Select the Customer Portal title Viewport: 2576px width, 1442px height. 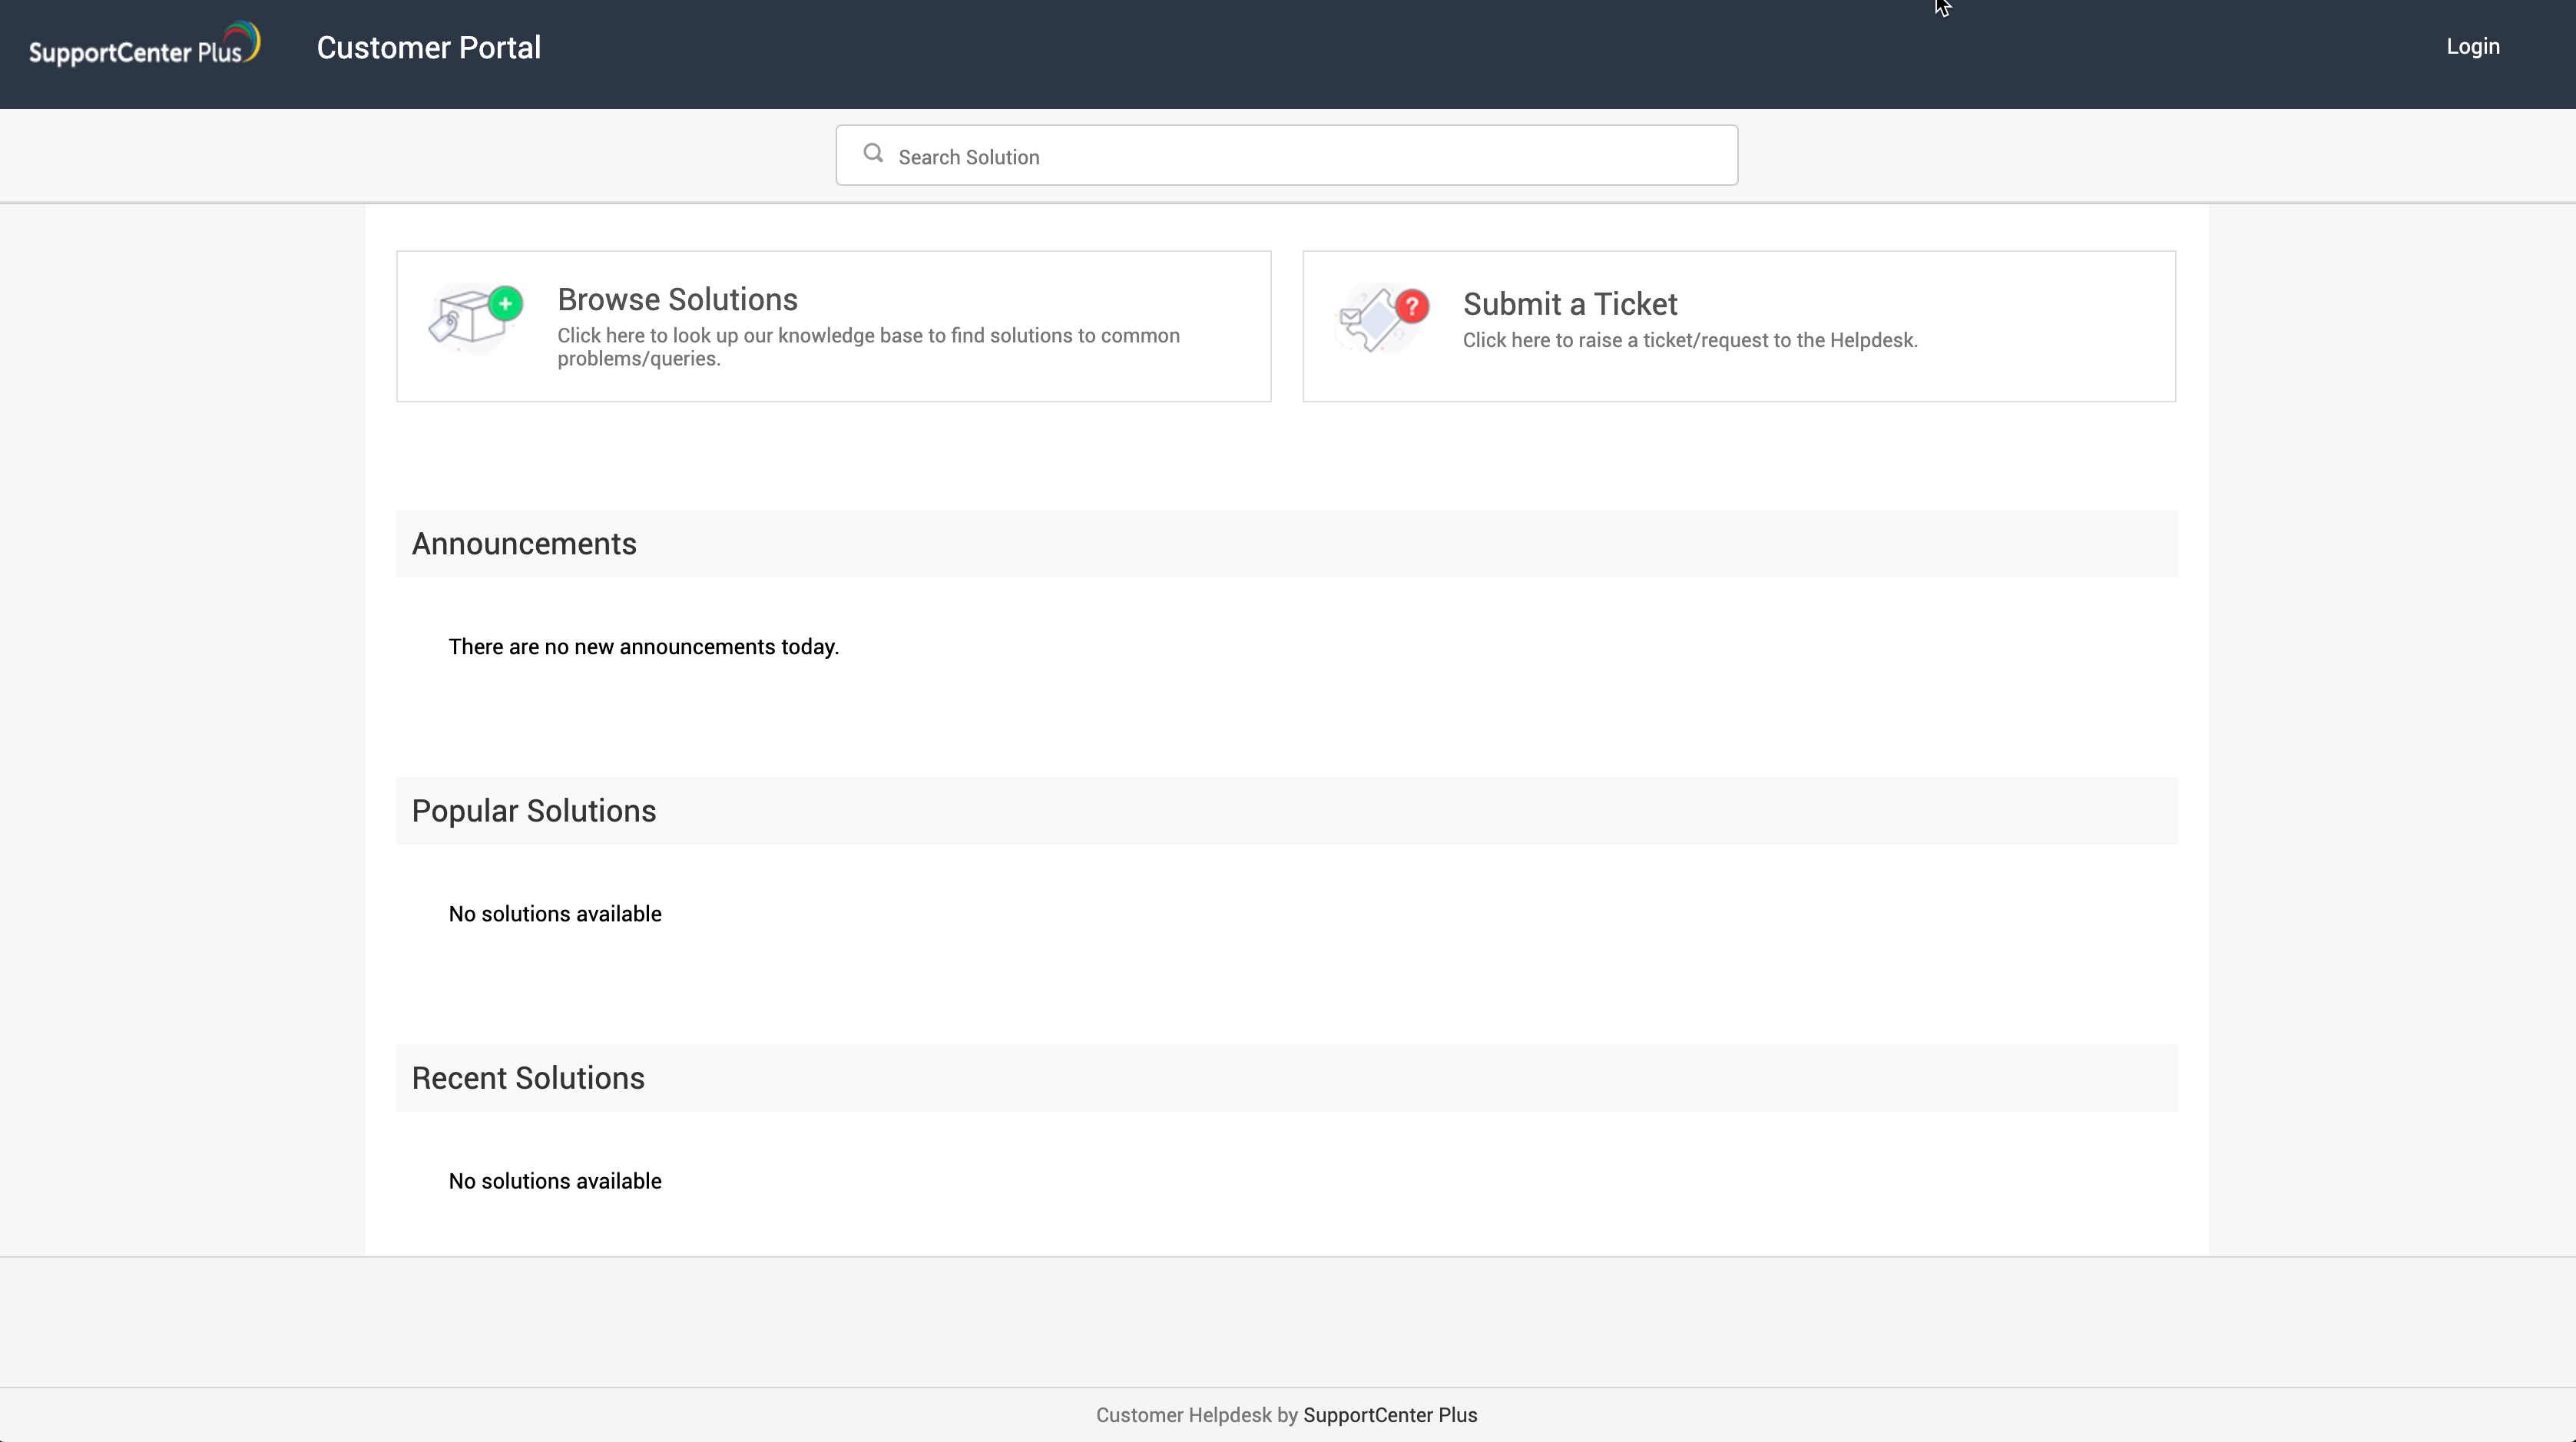(428, 48)
